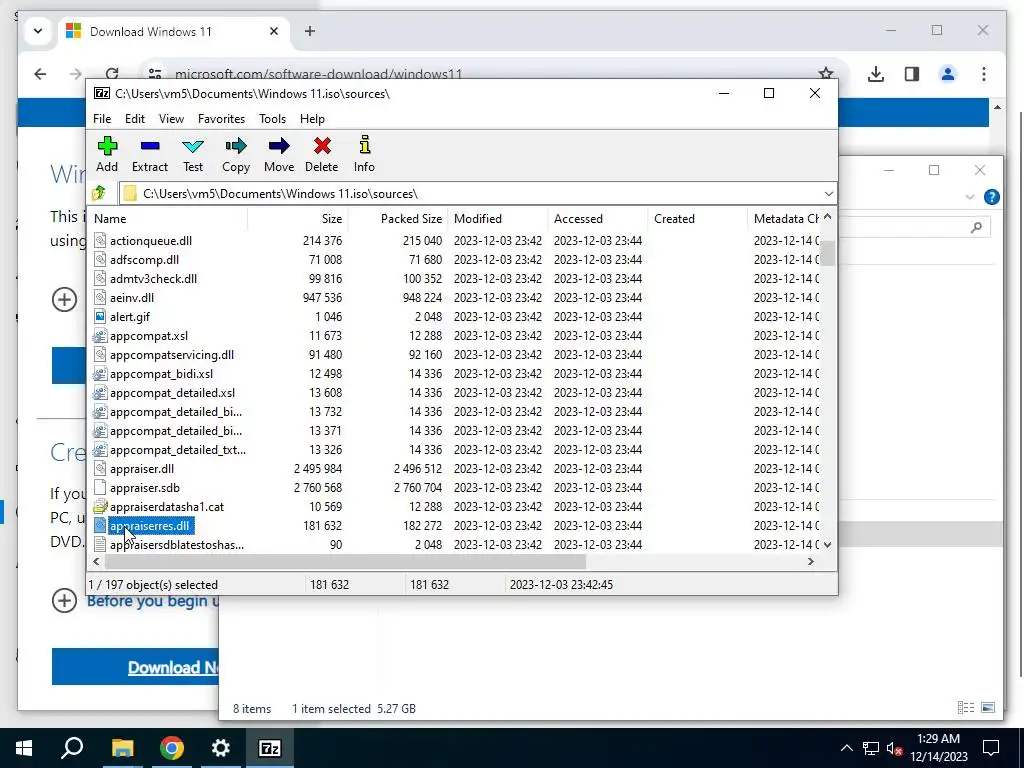Click the file list horizontal scrollbar thumb
Screen dimensions: 1024x768
(345, 562)
